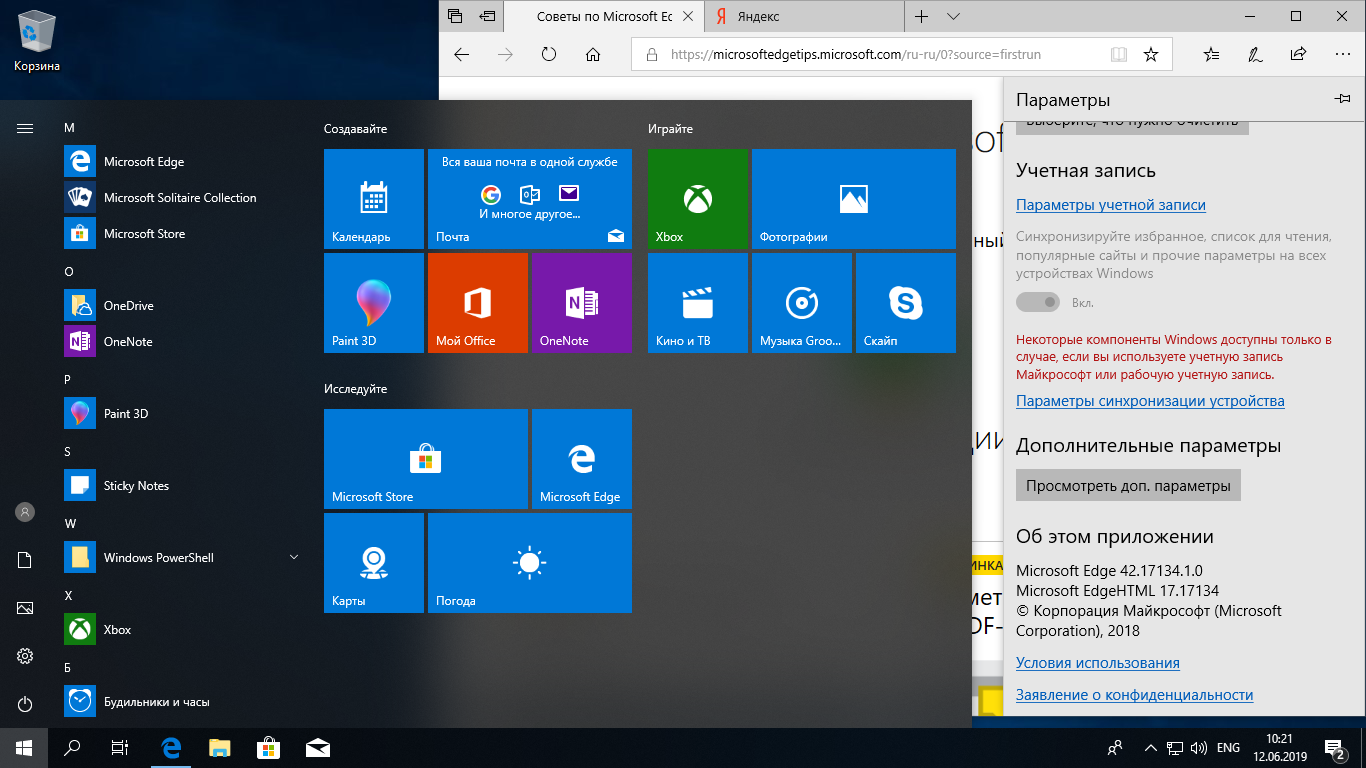The height and width of the screenshot is (768, 1366).
Task: Open Paint 3D in the app list
Action: (x=180, y=414)
